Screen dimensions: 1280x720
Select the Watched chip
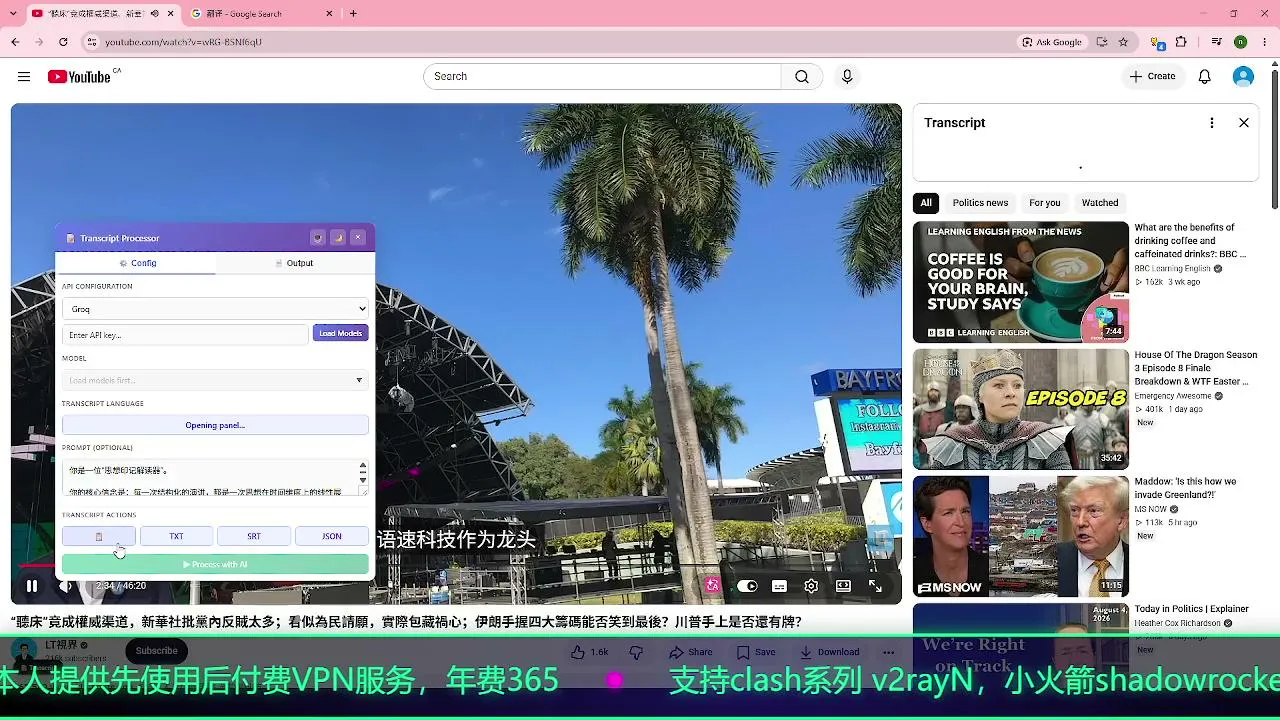(x=1100, y=203)
